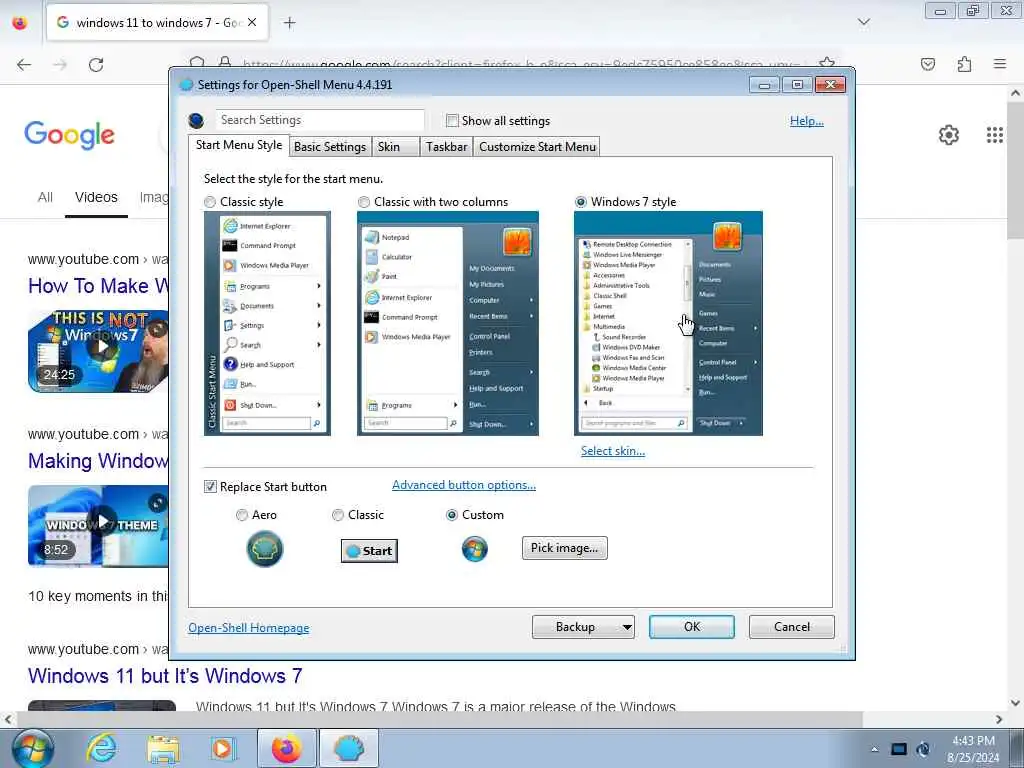Open 'Windows 11 but It's Windows 7' result
Image resolution: width=1024 pixels, height=768 pixels.
tap(165, 676)
